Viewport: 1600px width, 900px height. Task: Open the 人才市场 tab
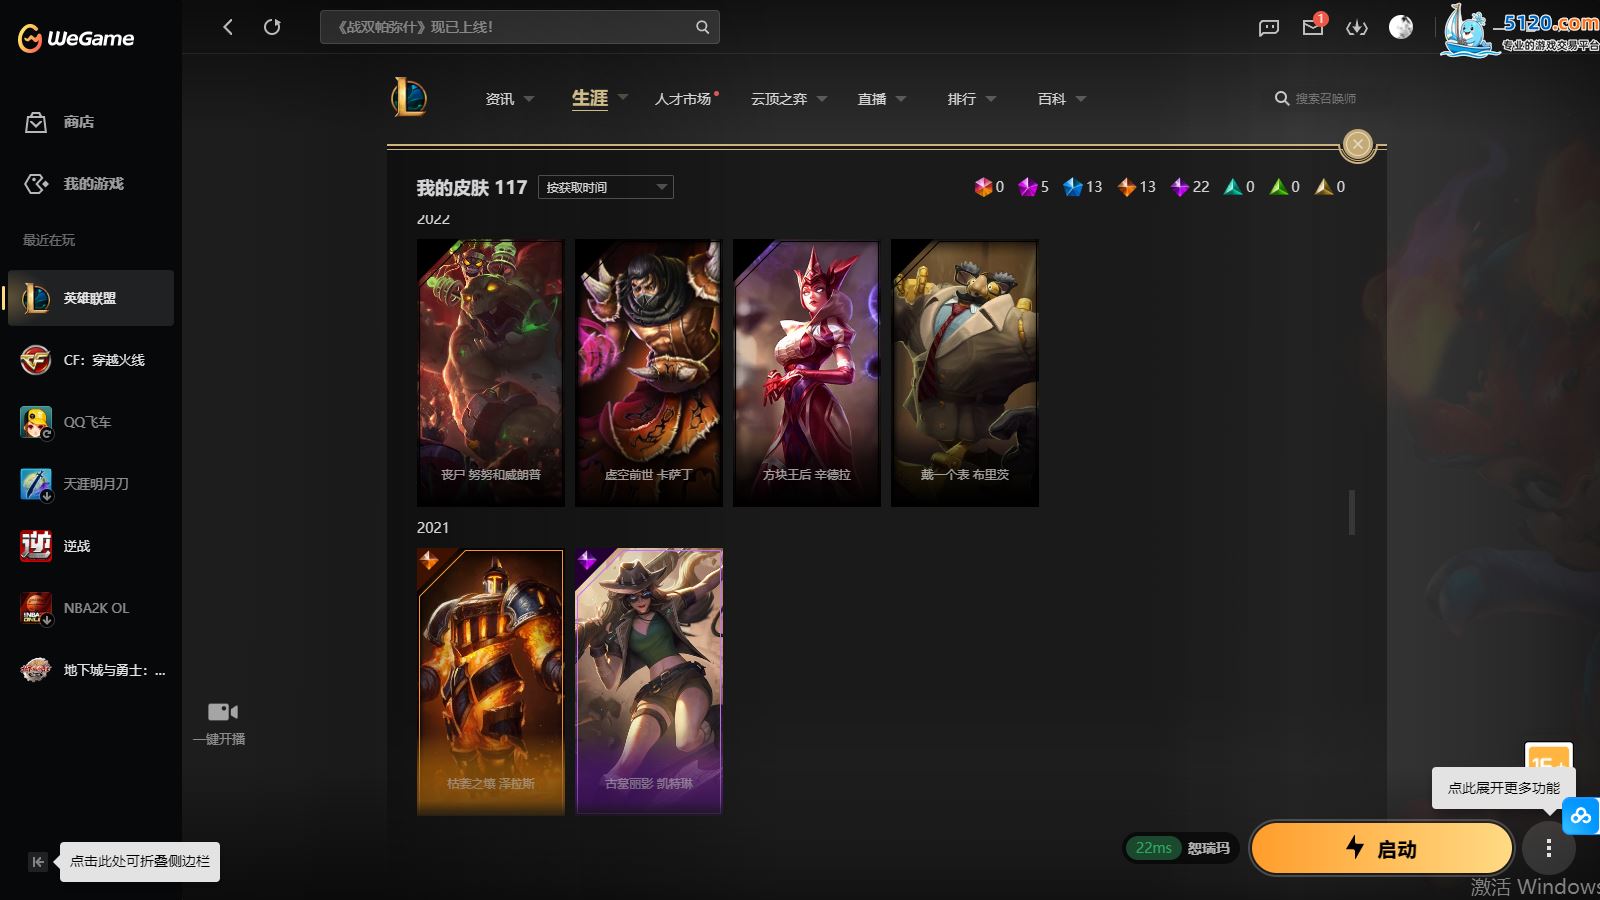click(684, 99)
